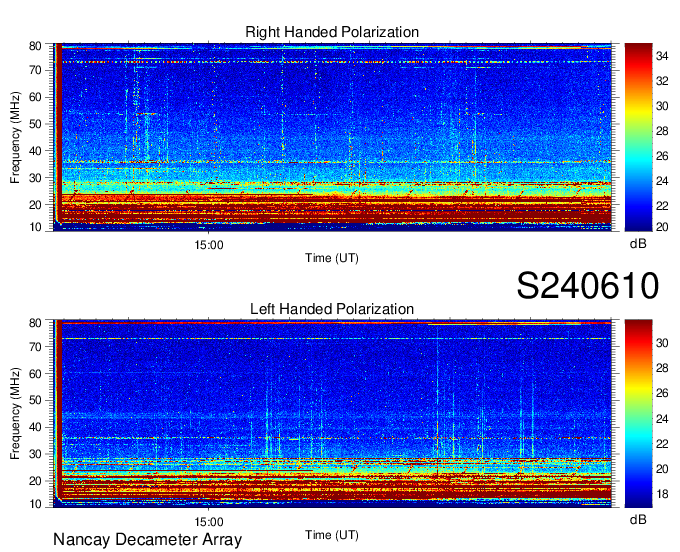Click the "Left Handed Polarization" plot title
Screen dimensions: 680x552
coord(332,309)
